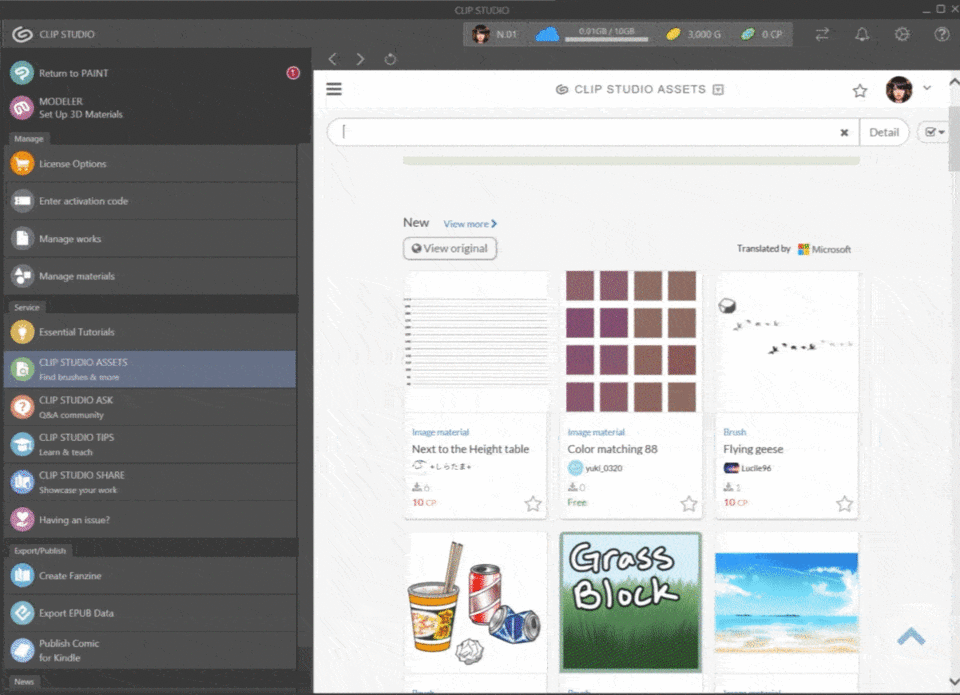The image size is (960, 695).
Task: Open the Flying geese brush thumbnail
Action: pos(787,342)
